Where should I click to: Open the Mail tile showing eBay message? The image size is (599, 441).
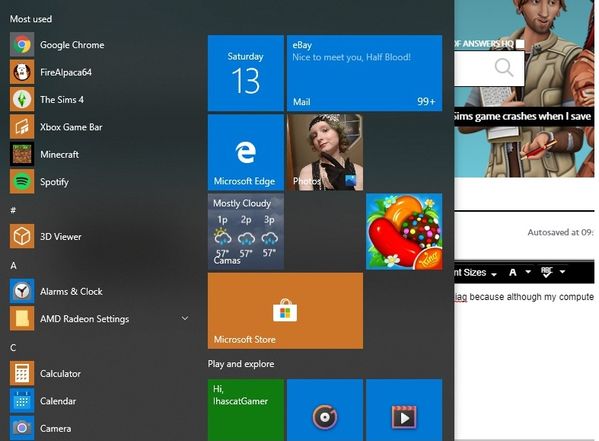[x=364, y=73]
